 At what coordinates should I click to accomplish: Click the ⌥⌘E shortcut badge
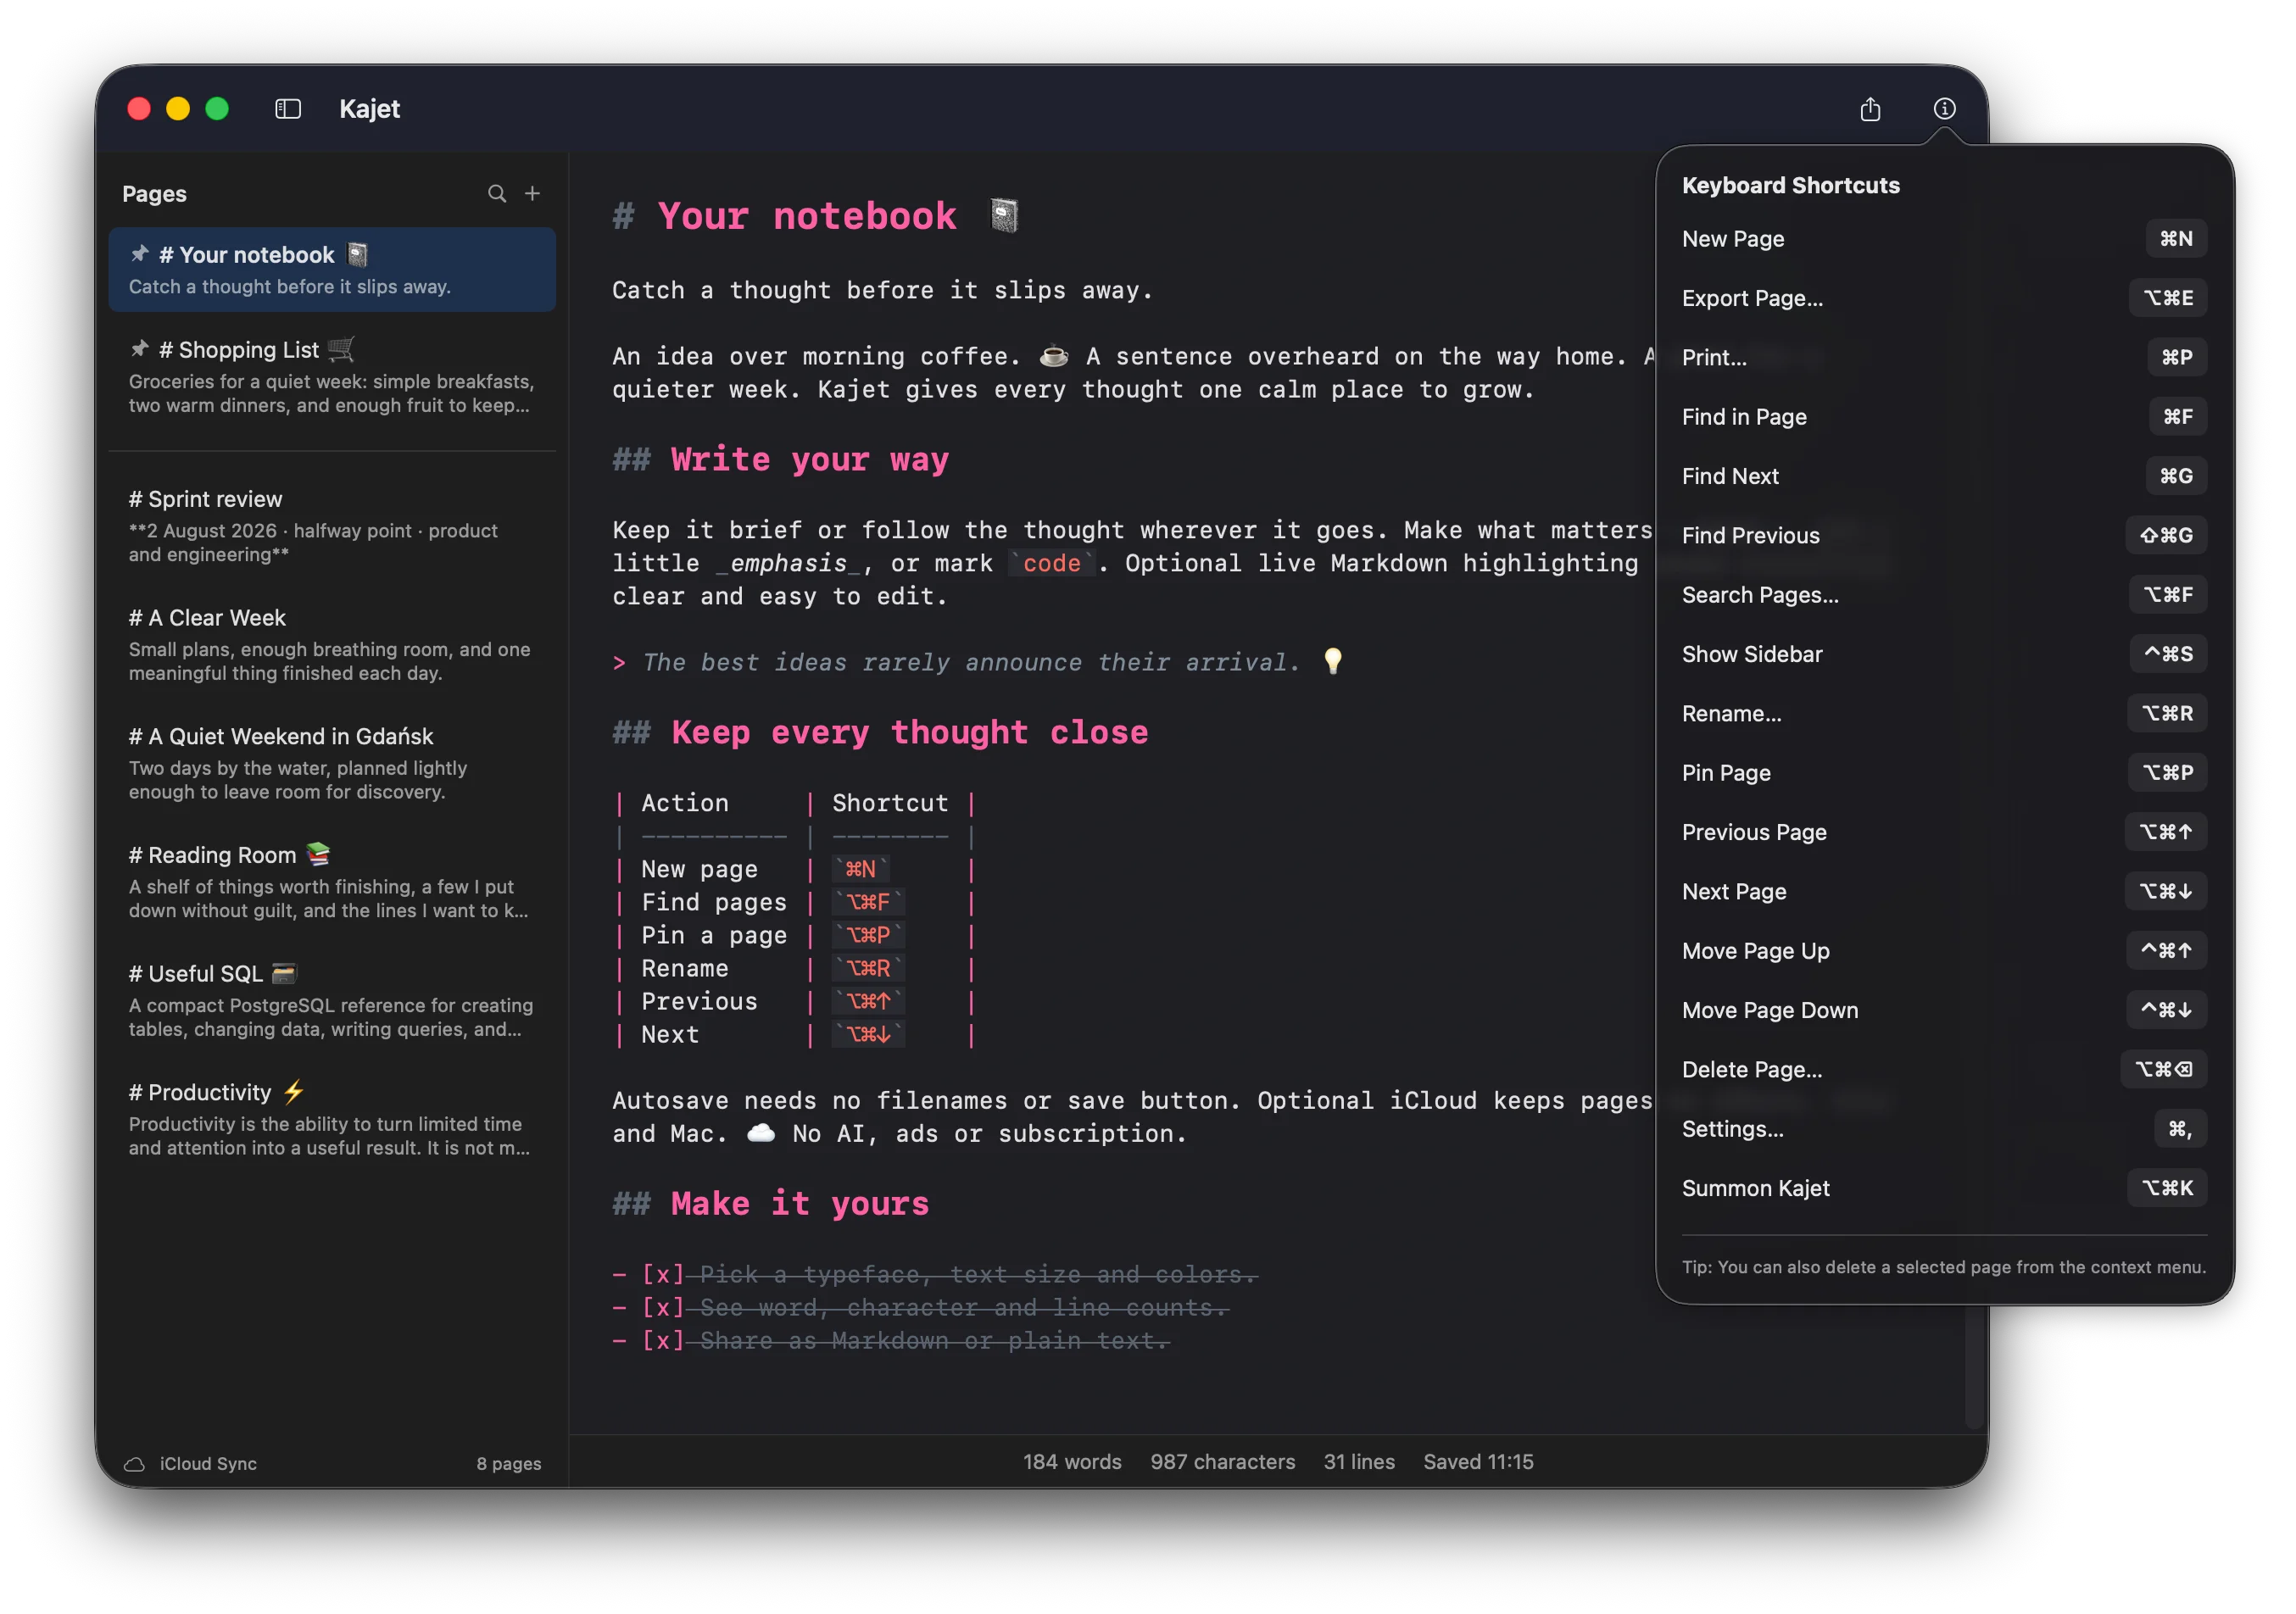click(x=2168, y=298)
